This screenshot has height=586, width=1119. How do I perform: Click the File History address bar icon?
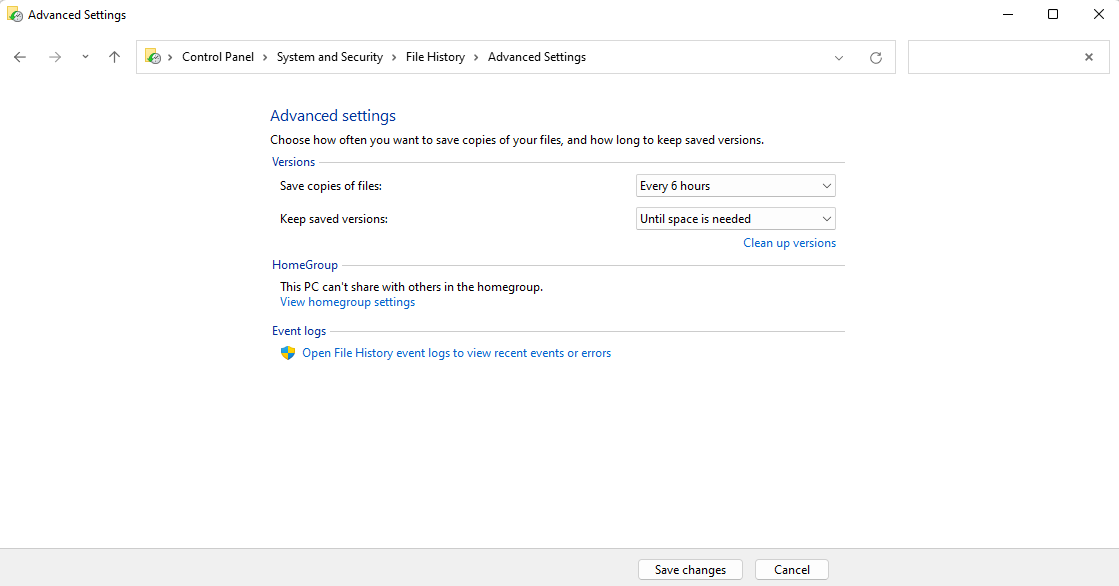point(153,57)
